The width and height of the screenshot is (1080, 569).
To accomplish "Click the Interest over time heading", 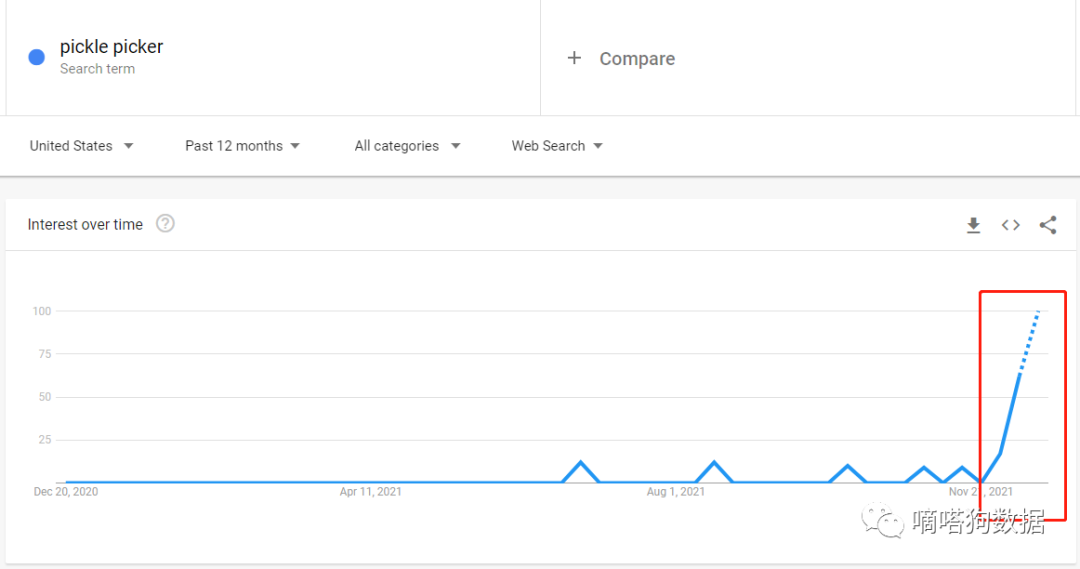I will [85, 225].
